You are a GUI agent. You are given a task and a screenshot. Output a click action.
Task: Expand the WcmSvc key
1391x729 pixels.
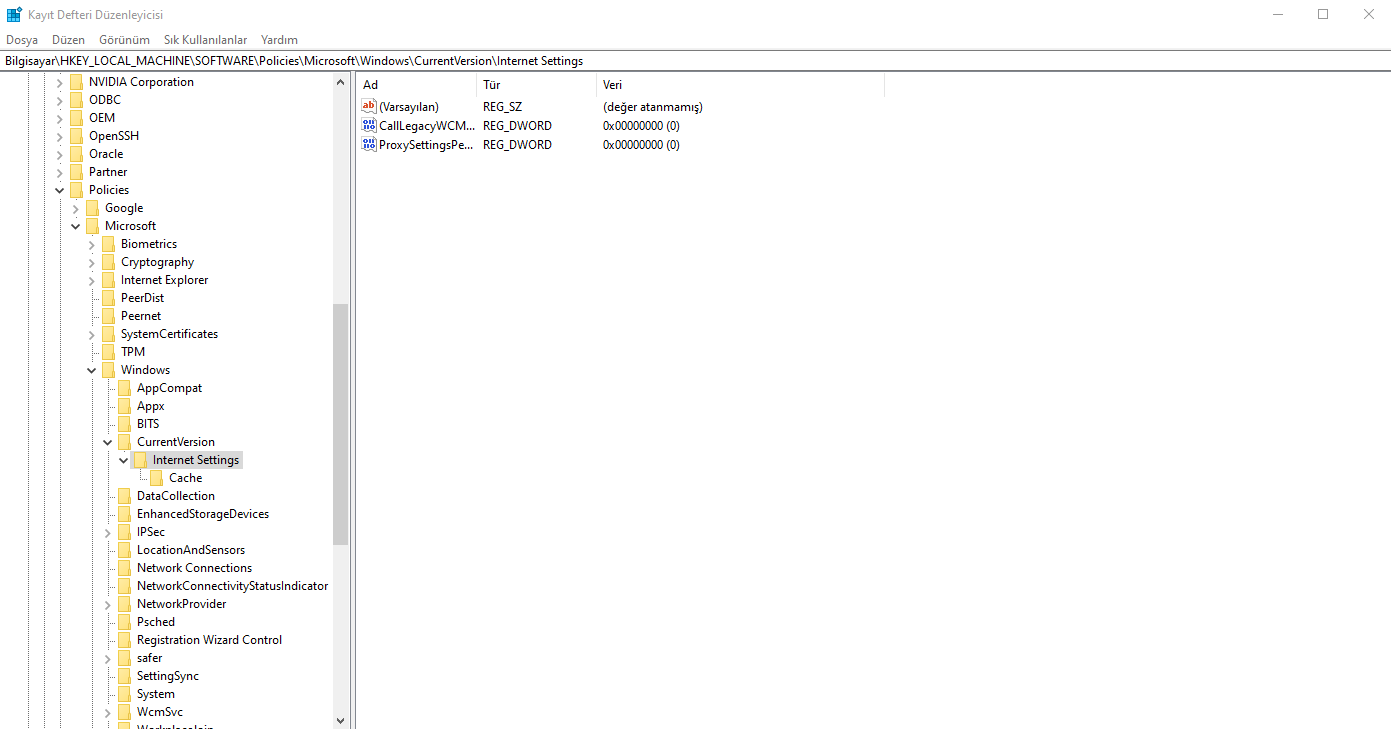coord(107,712)
